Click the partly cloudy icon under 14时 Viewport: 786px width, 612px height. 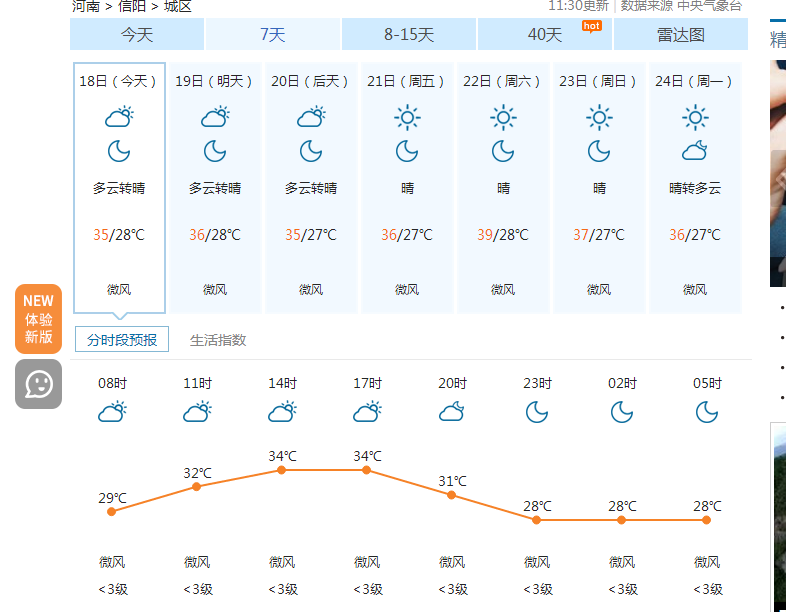pyautogui.click(x=282, y=412)
